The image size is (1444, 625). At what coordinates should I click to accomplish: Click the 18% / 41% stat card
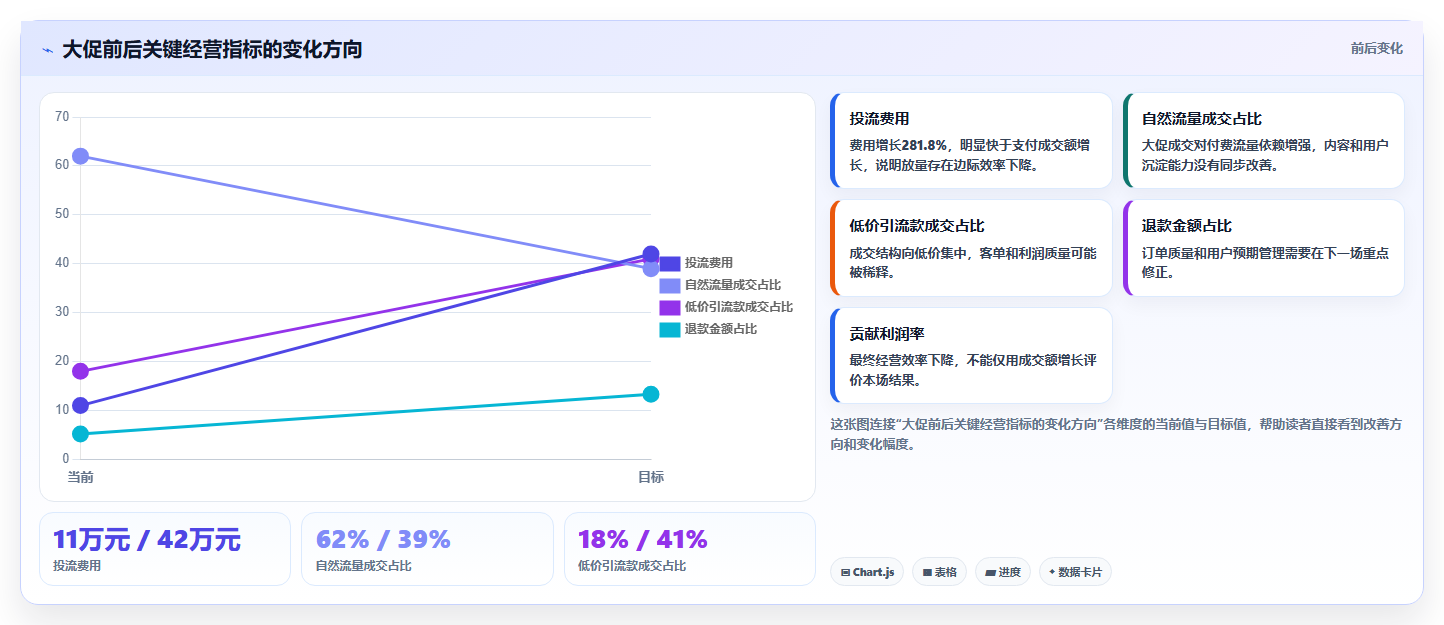(x=690, y=549)
